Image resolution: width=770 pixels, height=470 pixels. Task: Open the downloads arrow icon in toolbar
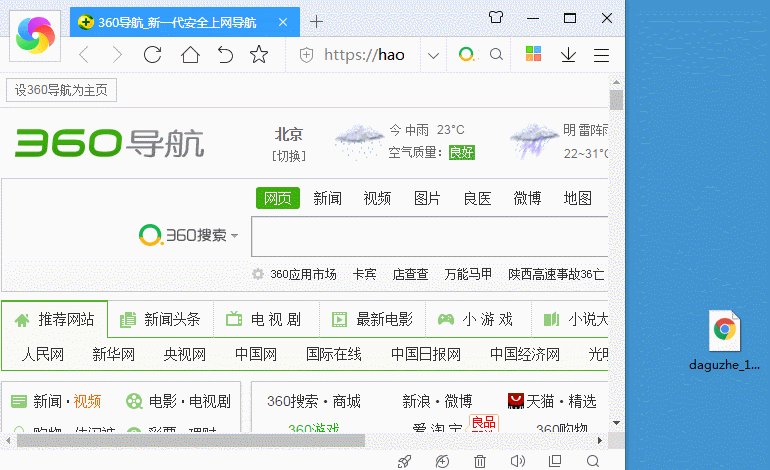tap(568, 55)
